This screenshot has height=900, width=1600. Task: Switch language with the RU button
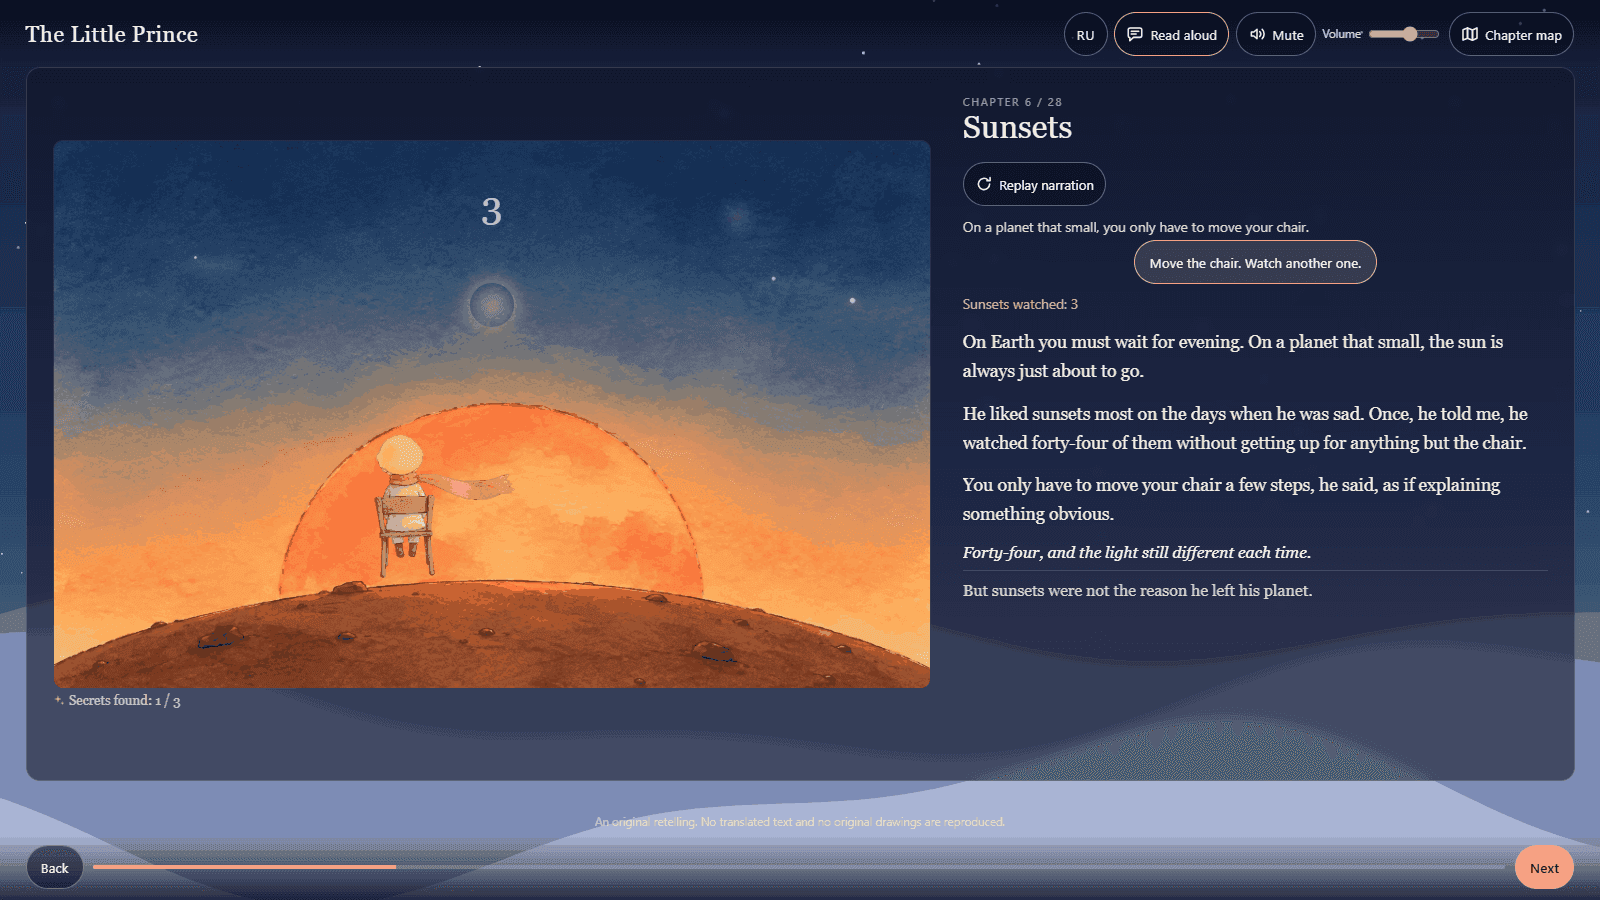[x=1085, y=34]
